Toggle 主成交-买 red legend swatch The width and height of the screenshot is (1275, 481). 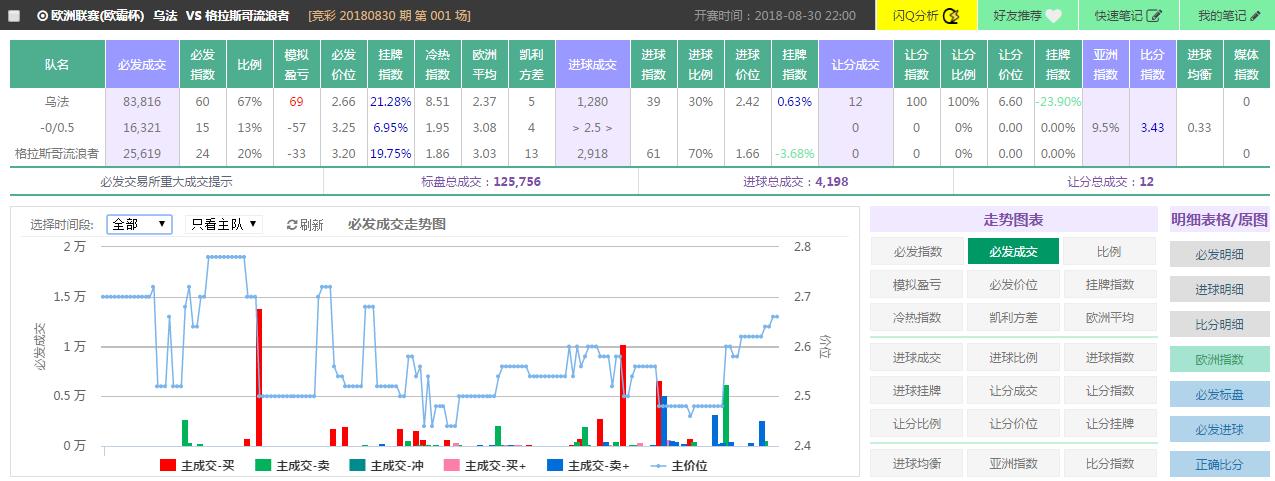167,465
